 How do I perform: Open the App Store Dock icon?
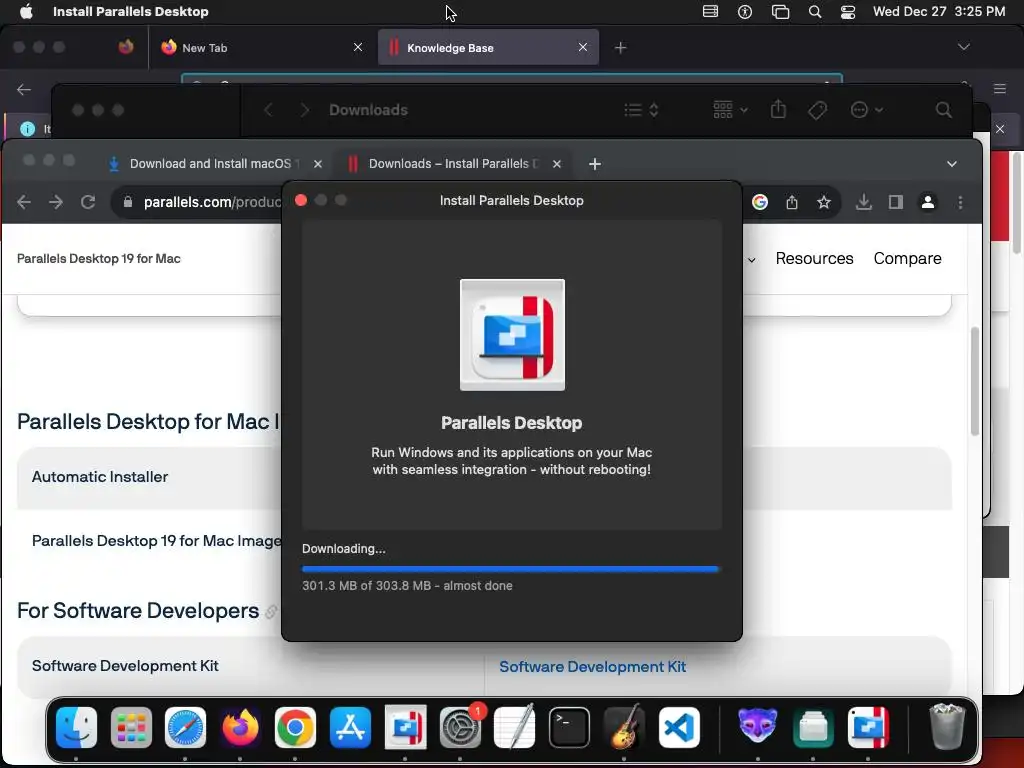[350, 728]
